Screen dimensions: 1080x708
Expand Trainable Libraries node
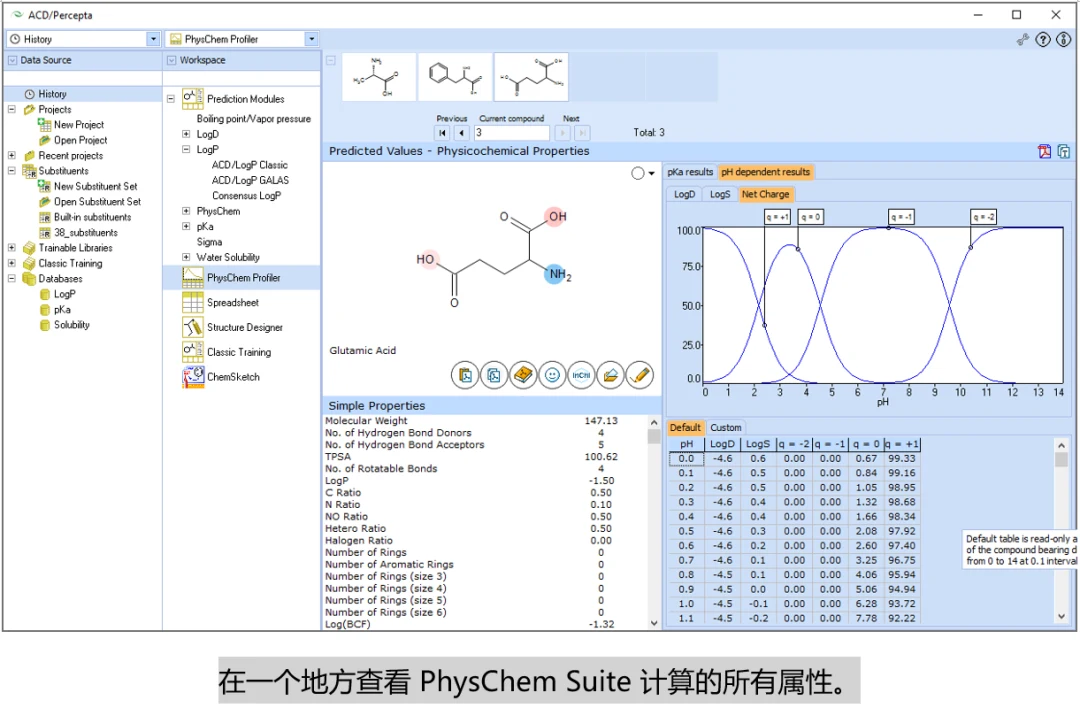pyautogui.click(x=12, y=248)
